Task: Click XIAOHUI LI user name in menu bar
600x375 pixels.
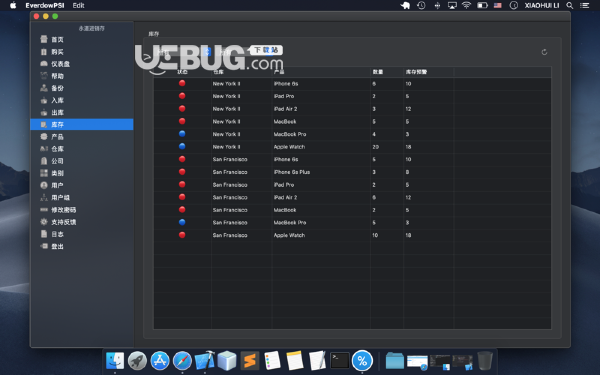Action: (542, 5)
